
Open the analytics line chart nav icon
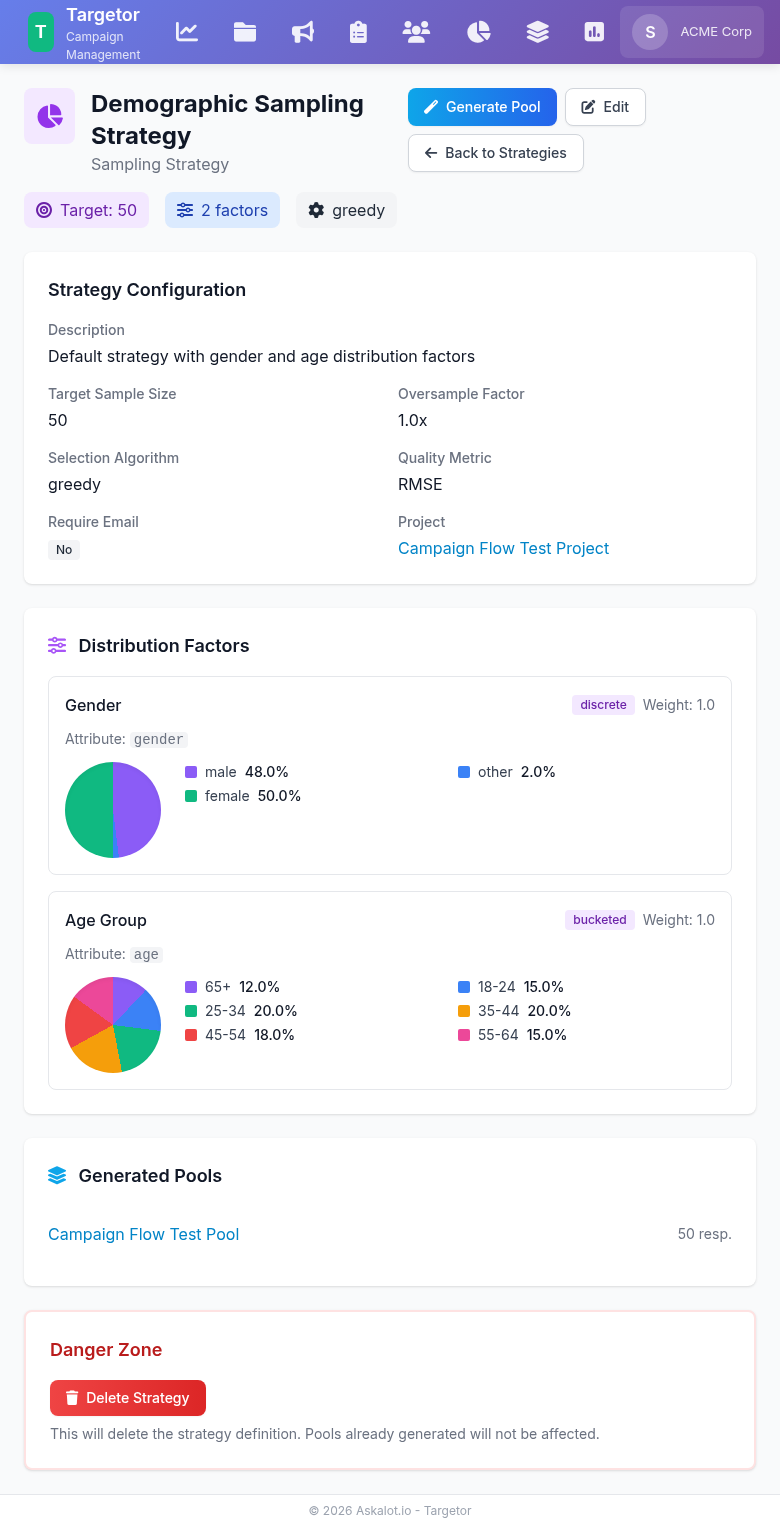click(187, 32)
